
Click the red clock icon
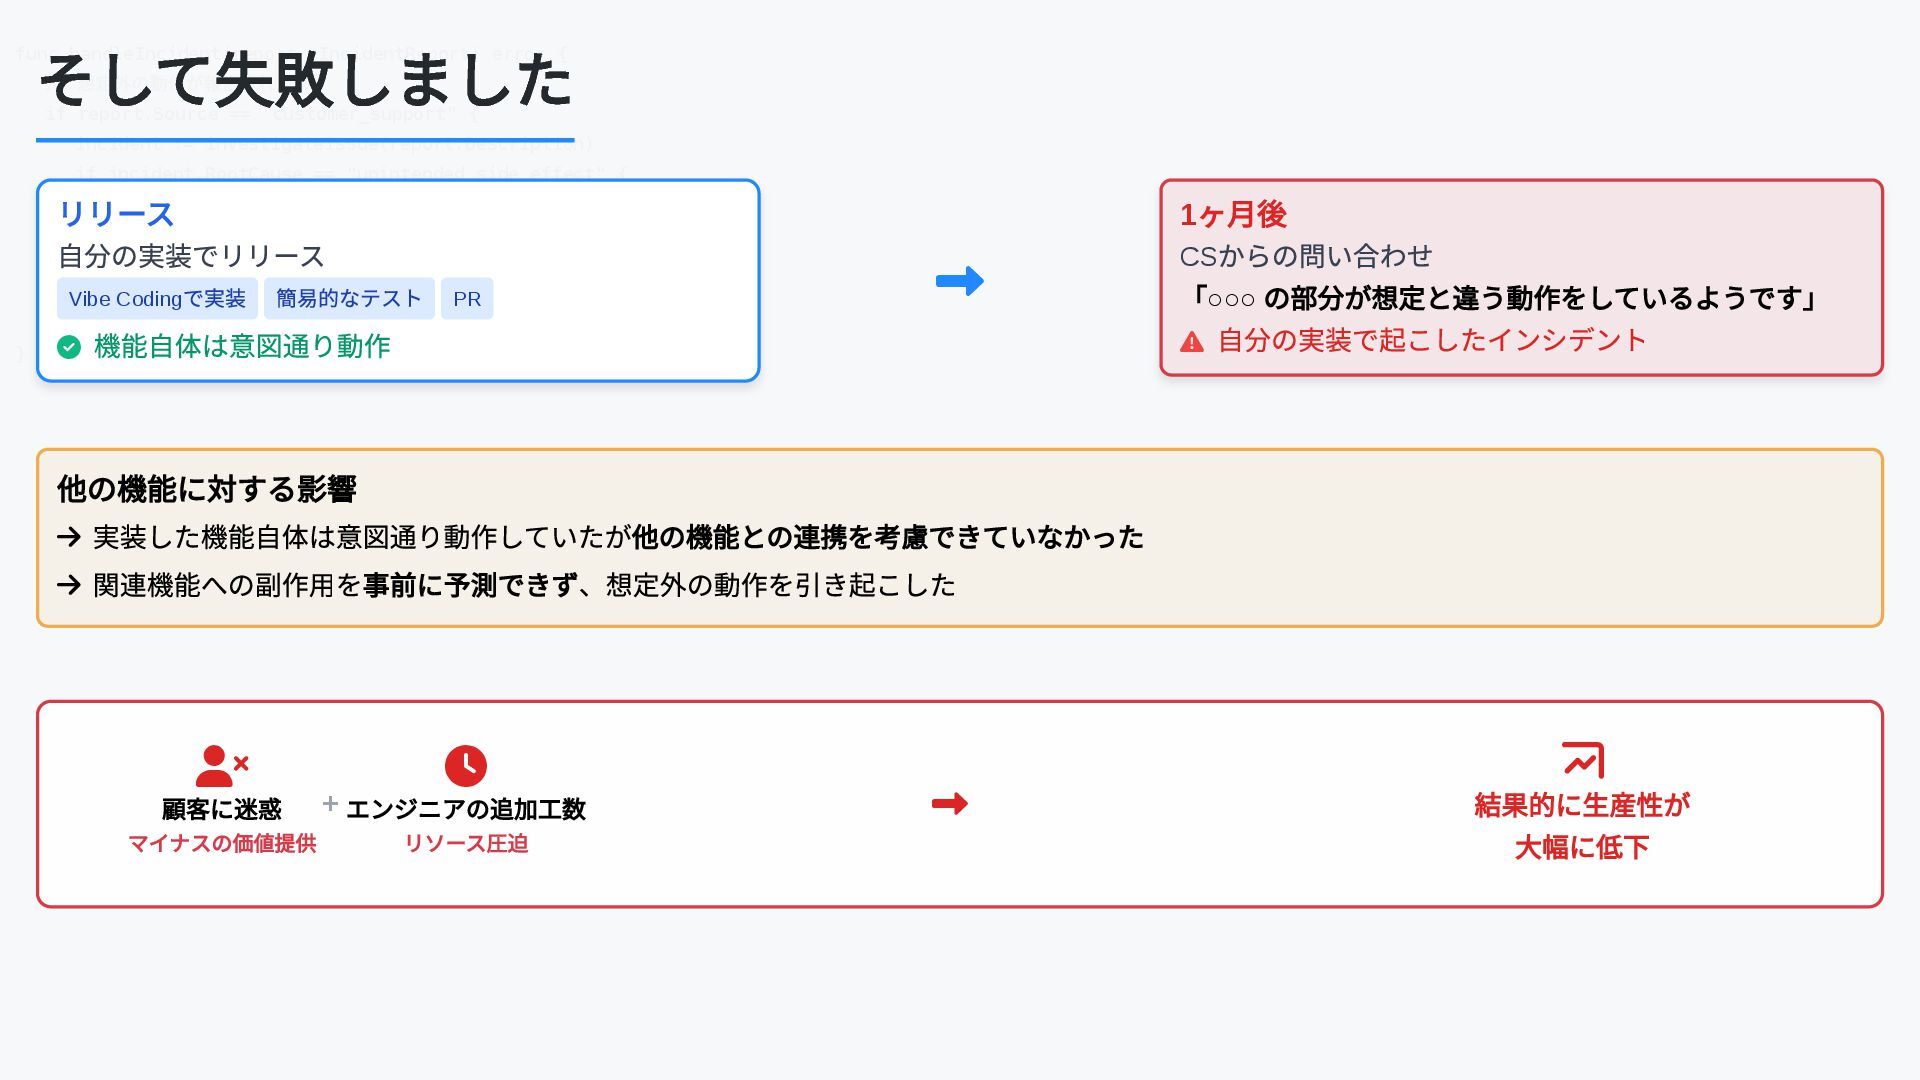466,766
